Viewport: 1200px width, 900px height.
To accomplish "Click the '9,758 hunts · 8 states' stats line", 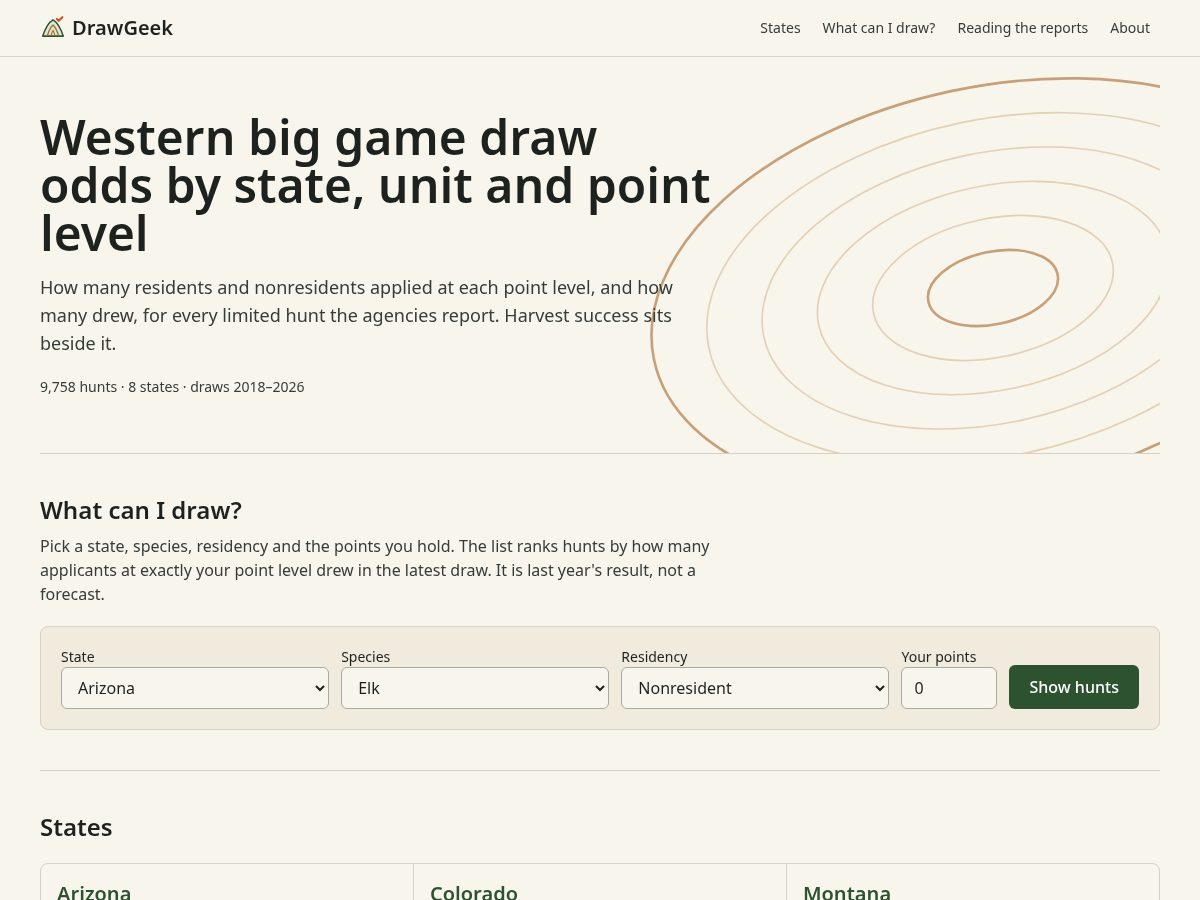I will (x=172, y=387).
